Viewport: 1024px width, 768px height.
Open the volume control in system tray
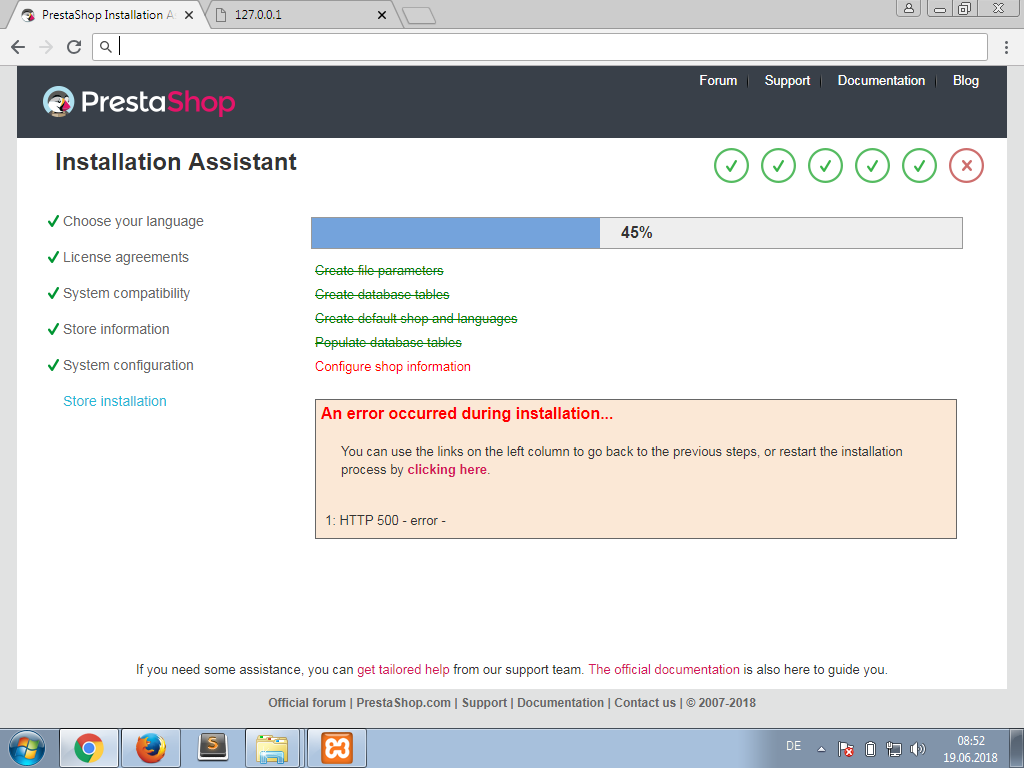coord(918,749)
